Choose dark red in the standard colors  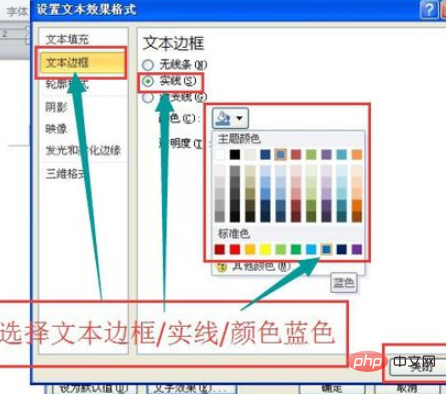(220, 249)
